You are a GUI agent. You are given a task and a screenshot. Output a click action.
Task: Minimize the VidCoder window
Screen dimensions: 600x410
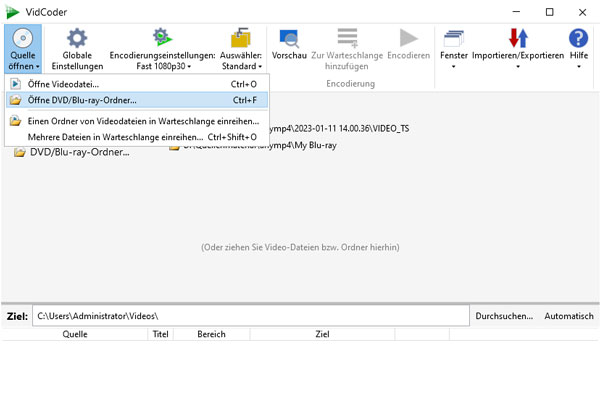click(x=516, y=12)
